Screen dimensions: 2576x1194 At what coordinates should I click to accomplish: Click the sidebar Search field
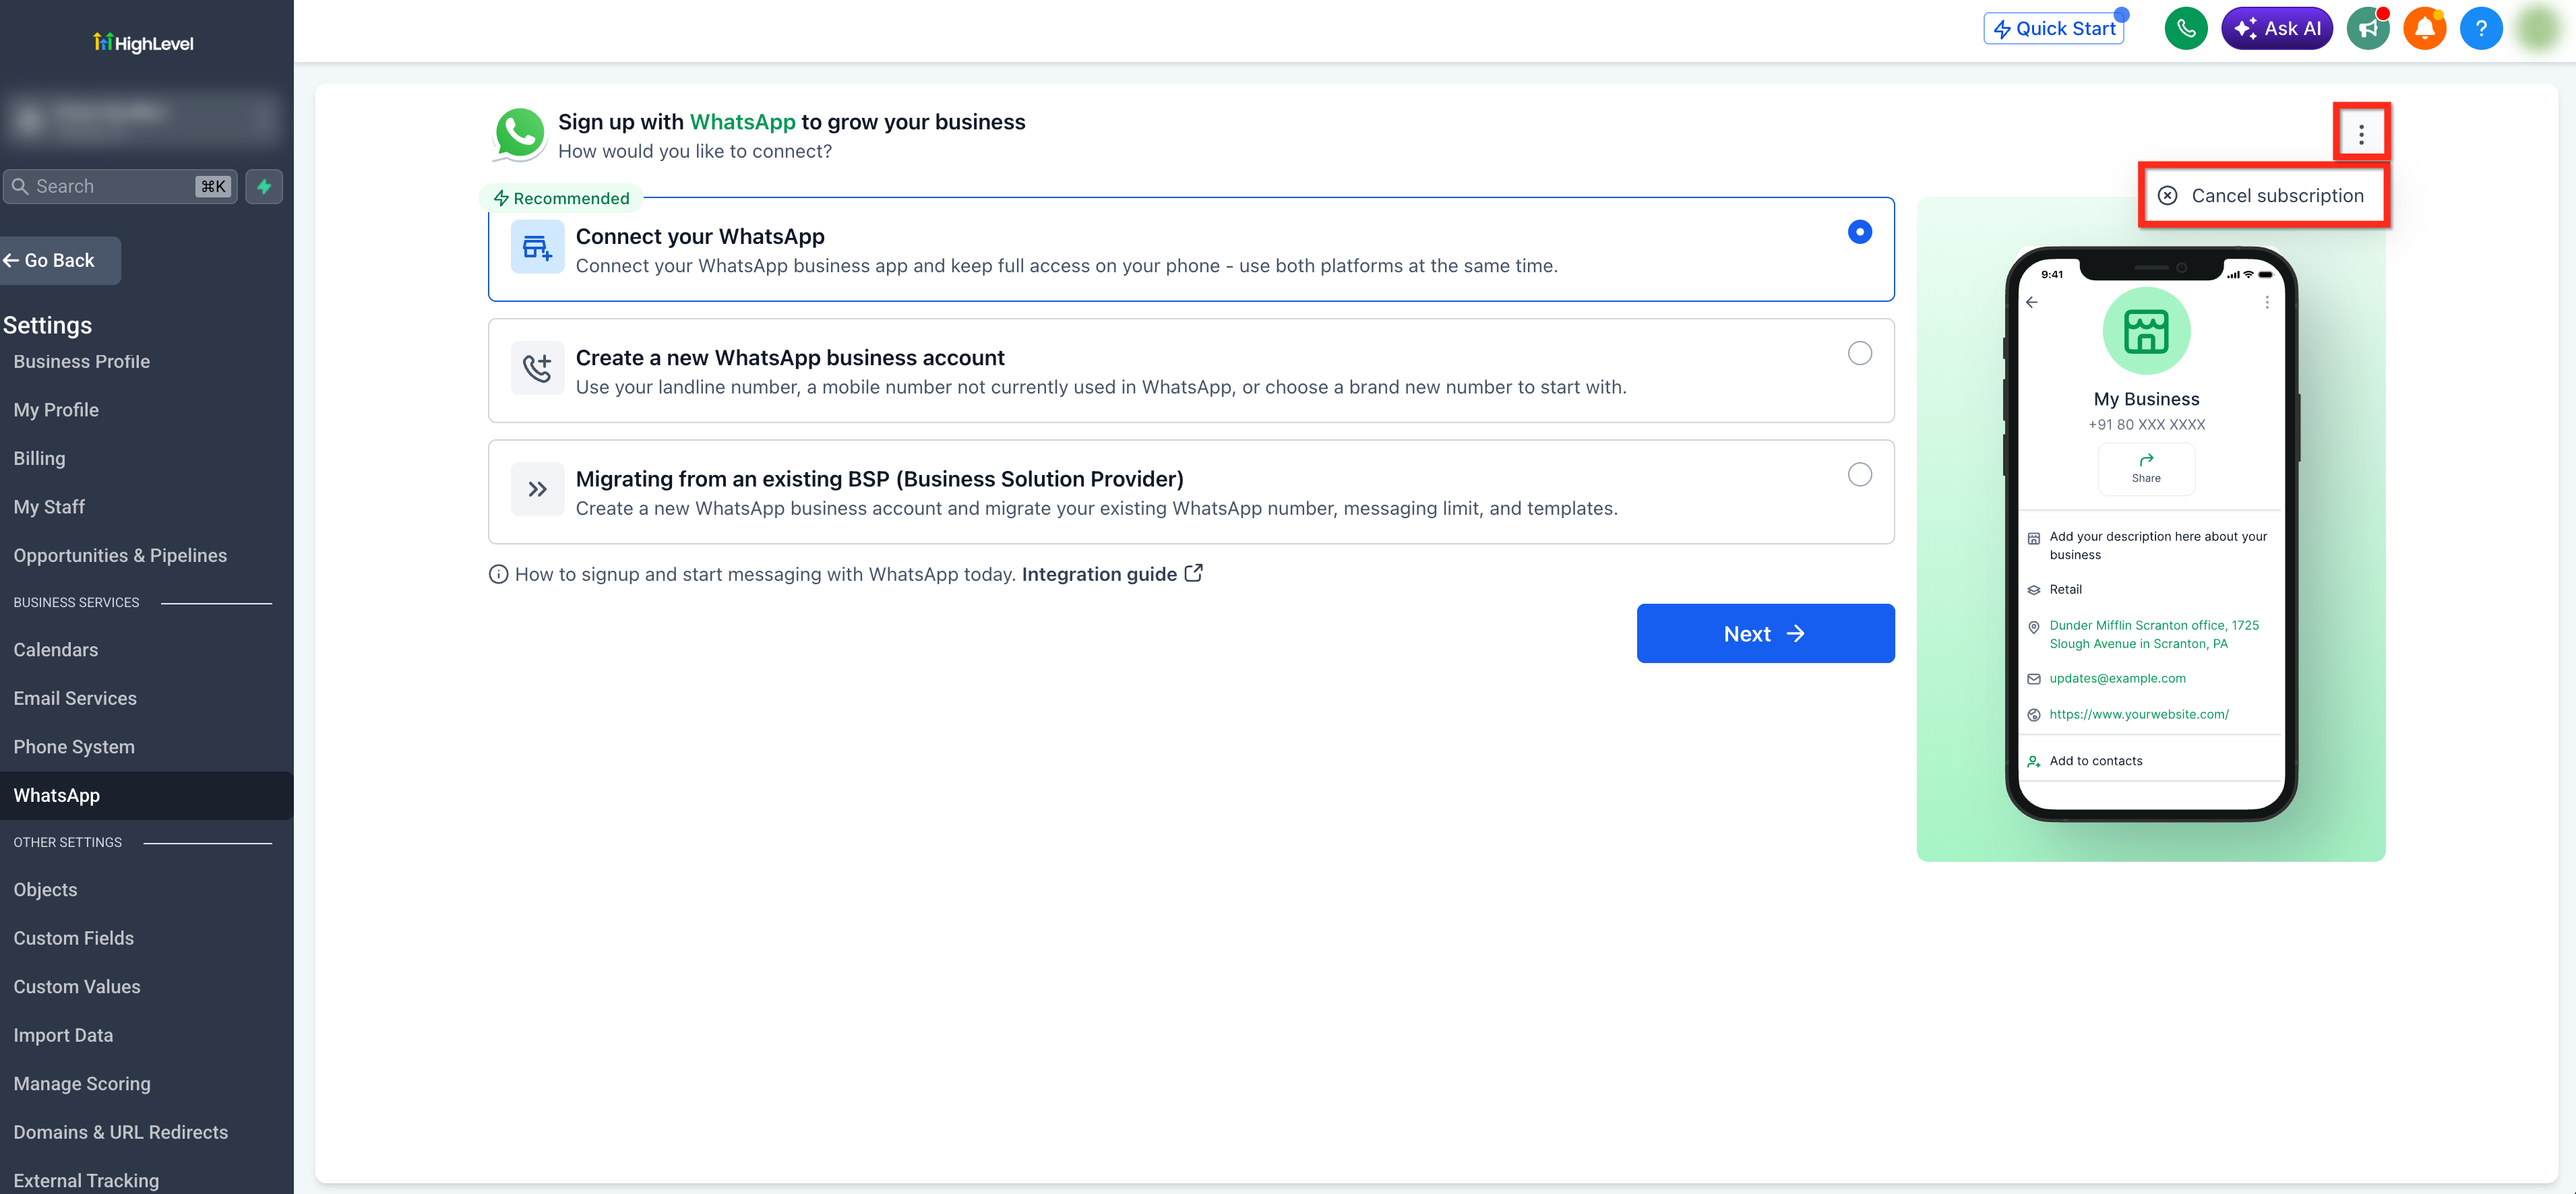pos(120,186)
